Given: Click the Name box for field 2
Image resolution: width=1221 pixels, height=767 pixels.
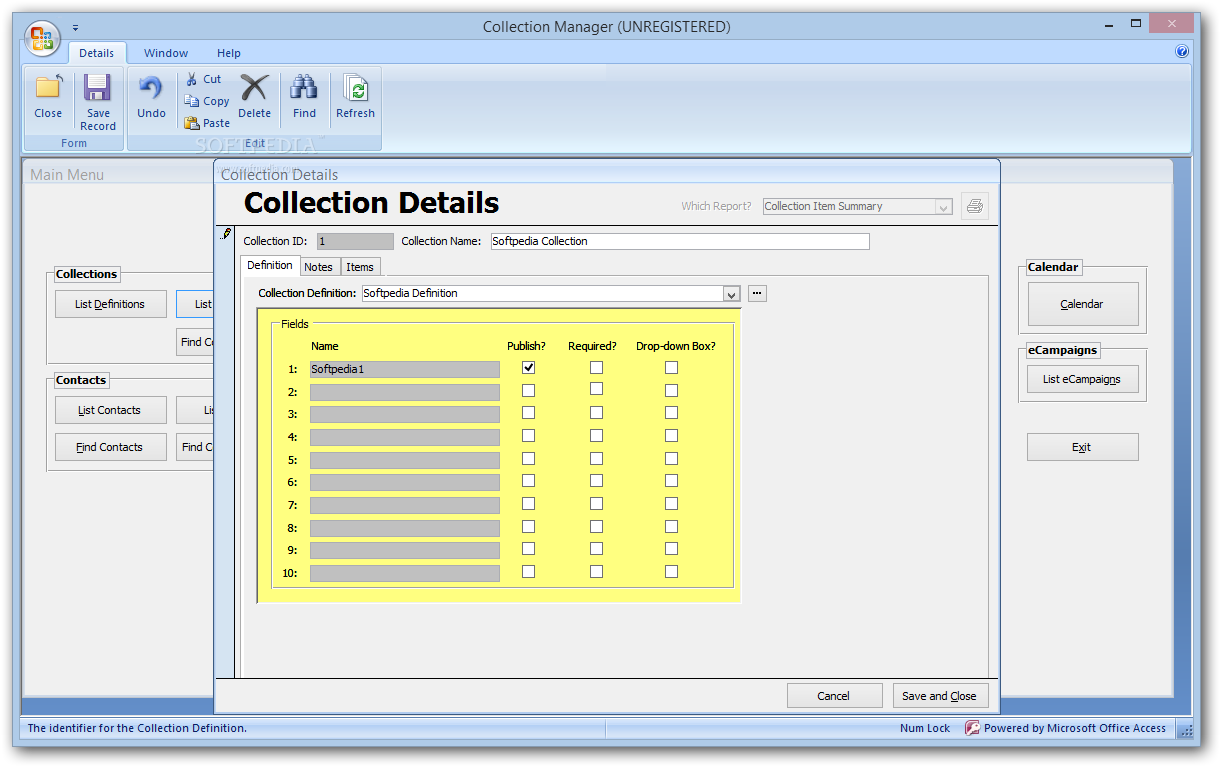Looking at the screenshot, I should click(x=404, y=392).
